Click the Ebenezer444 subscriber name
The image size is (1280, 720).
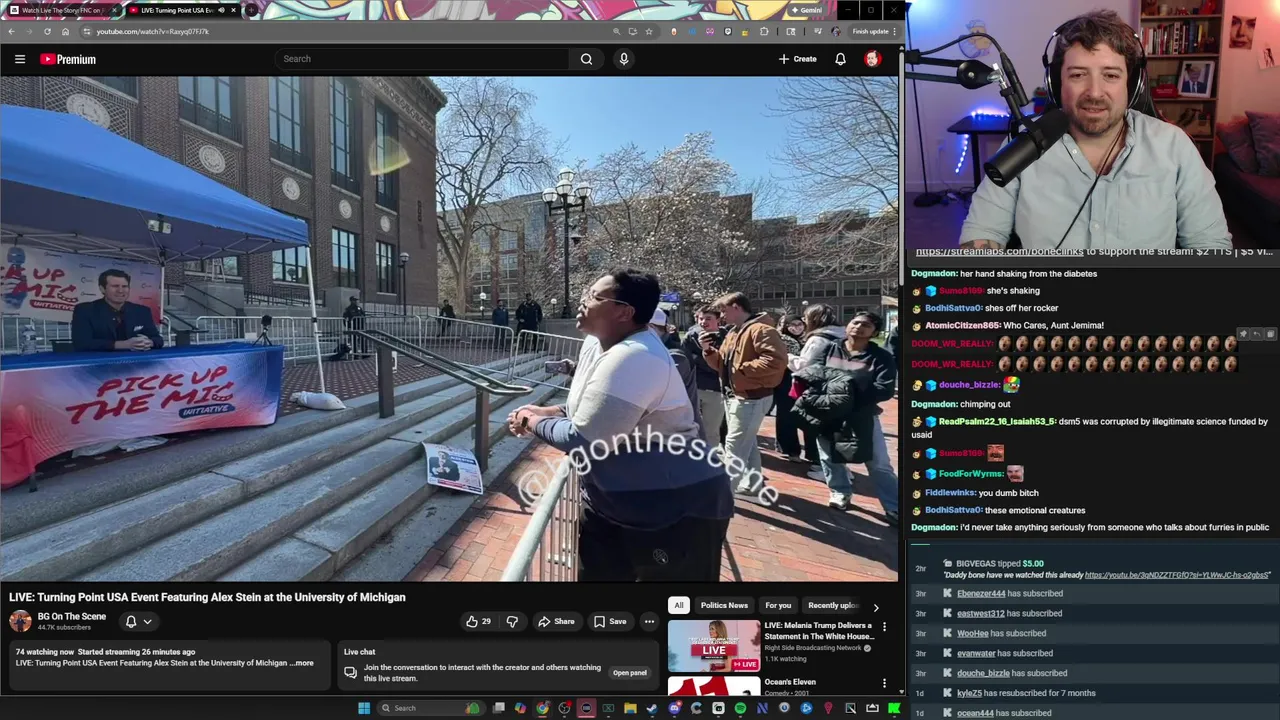click(981, 594)
